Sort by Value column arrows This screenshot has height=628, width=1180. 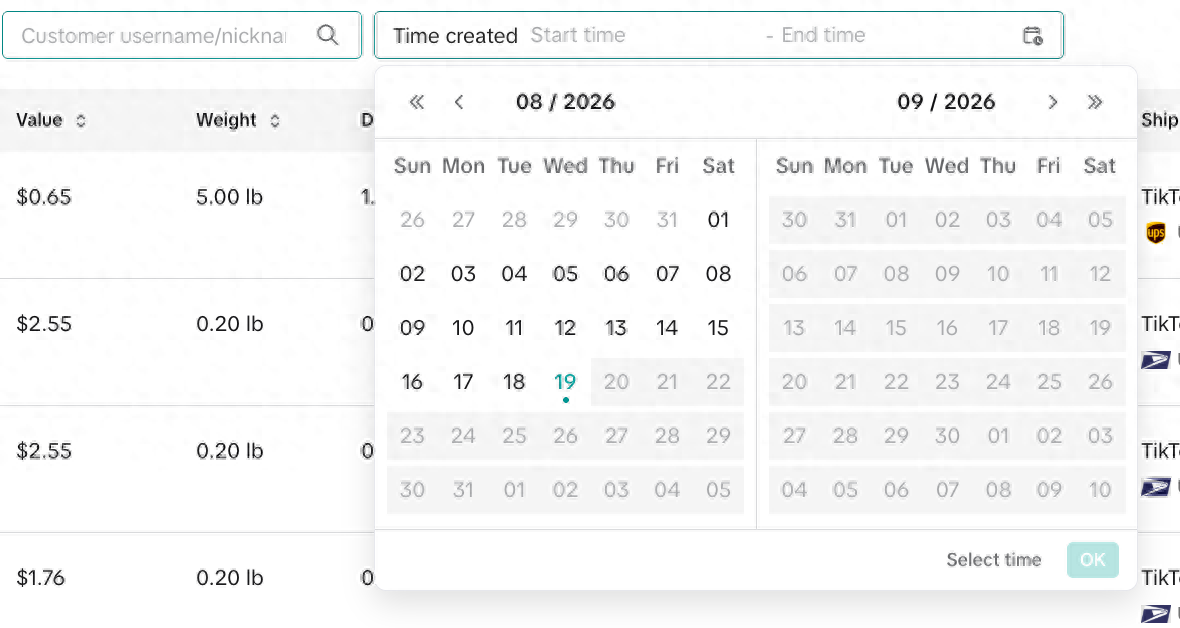coord(81,120)
